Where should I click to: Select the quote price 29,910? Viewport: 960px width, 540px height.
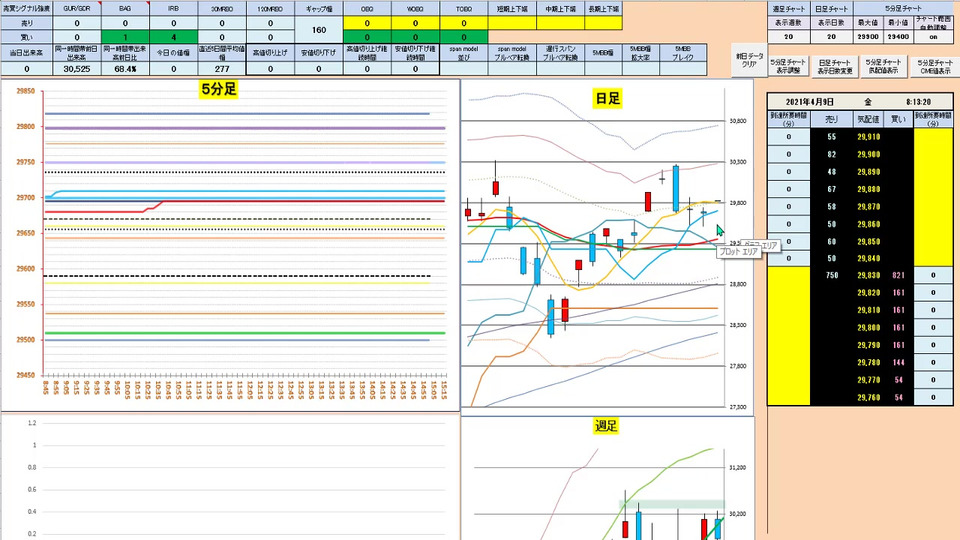868,137
